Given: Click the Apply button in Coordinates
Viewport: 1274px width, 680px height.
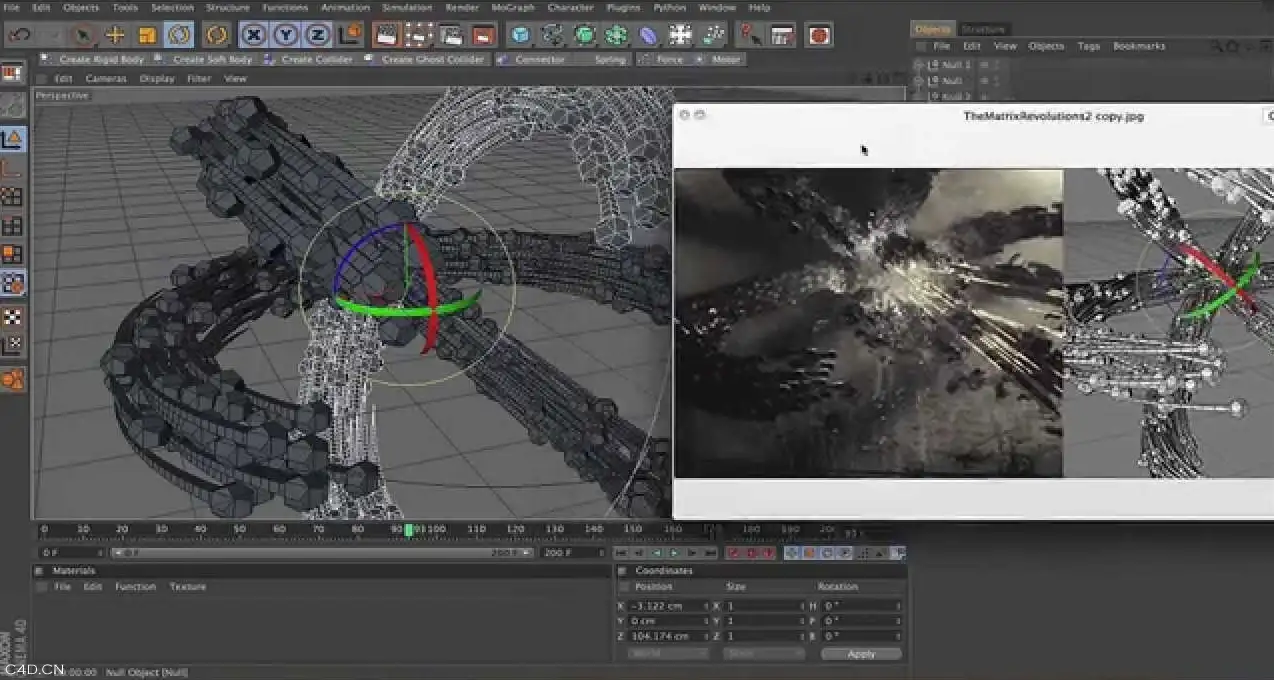Looking at the screenshot, I should pos(861,654).
